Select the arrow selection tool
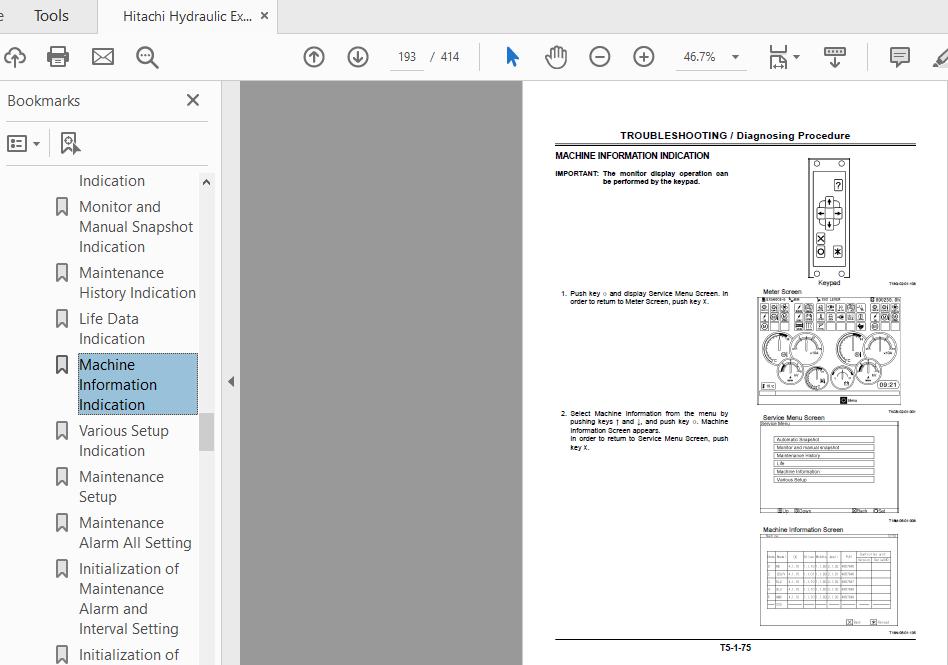The height and width of the screenshot is (665, 948). tap(512, 57)
